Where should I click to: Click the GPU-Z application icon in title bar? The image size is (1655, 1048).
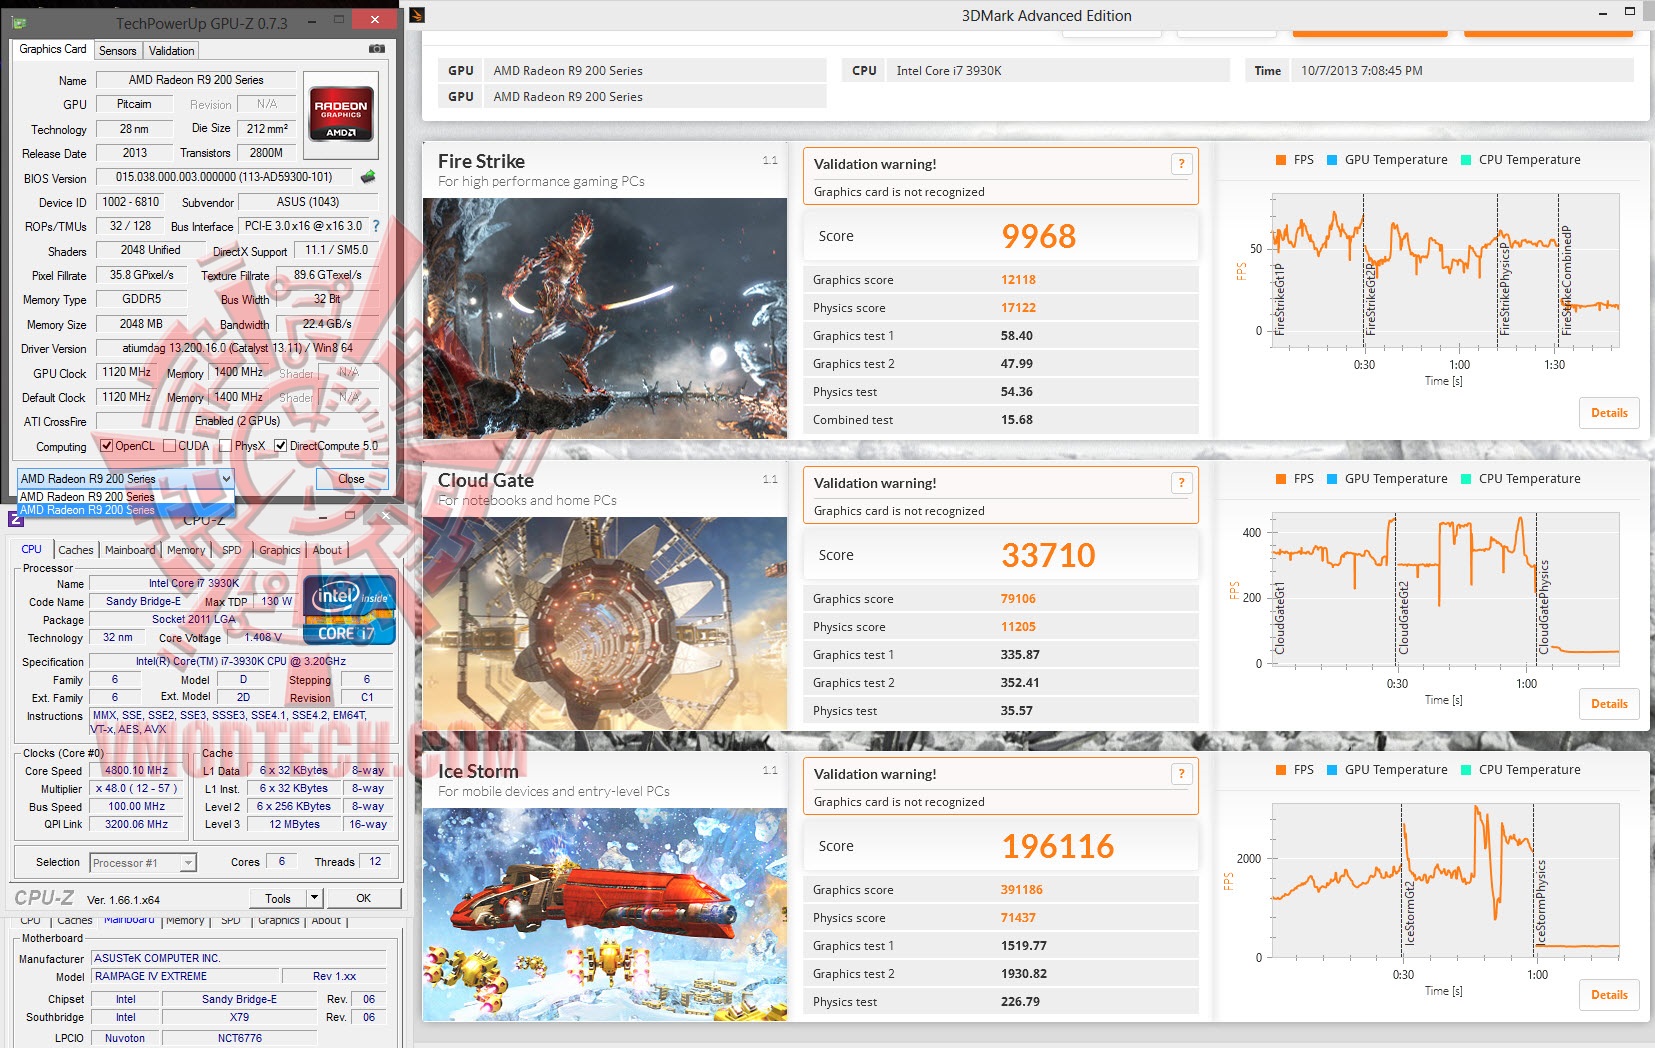pyautogui.click(x=19, y=22)
